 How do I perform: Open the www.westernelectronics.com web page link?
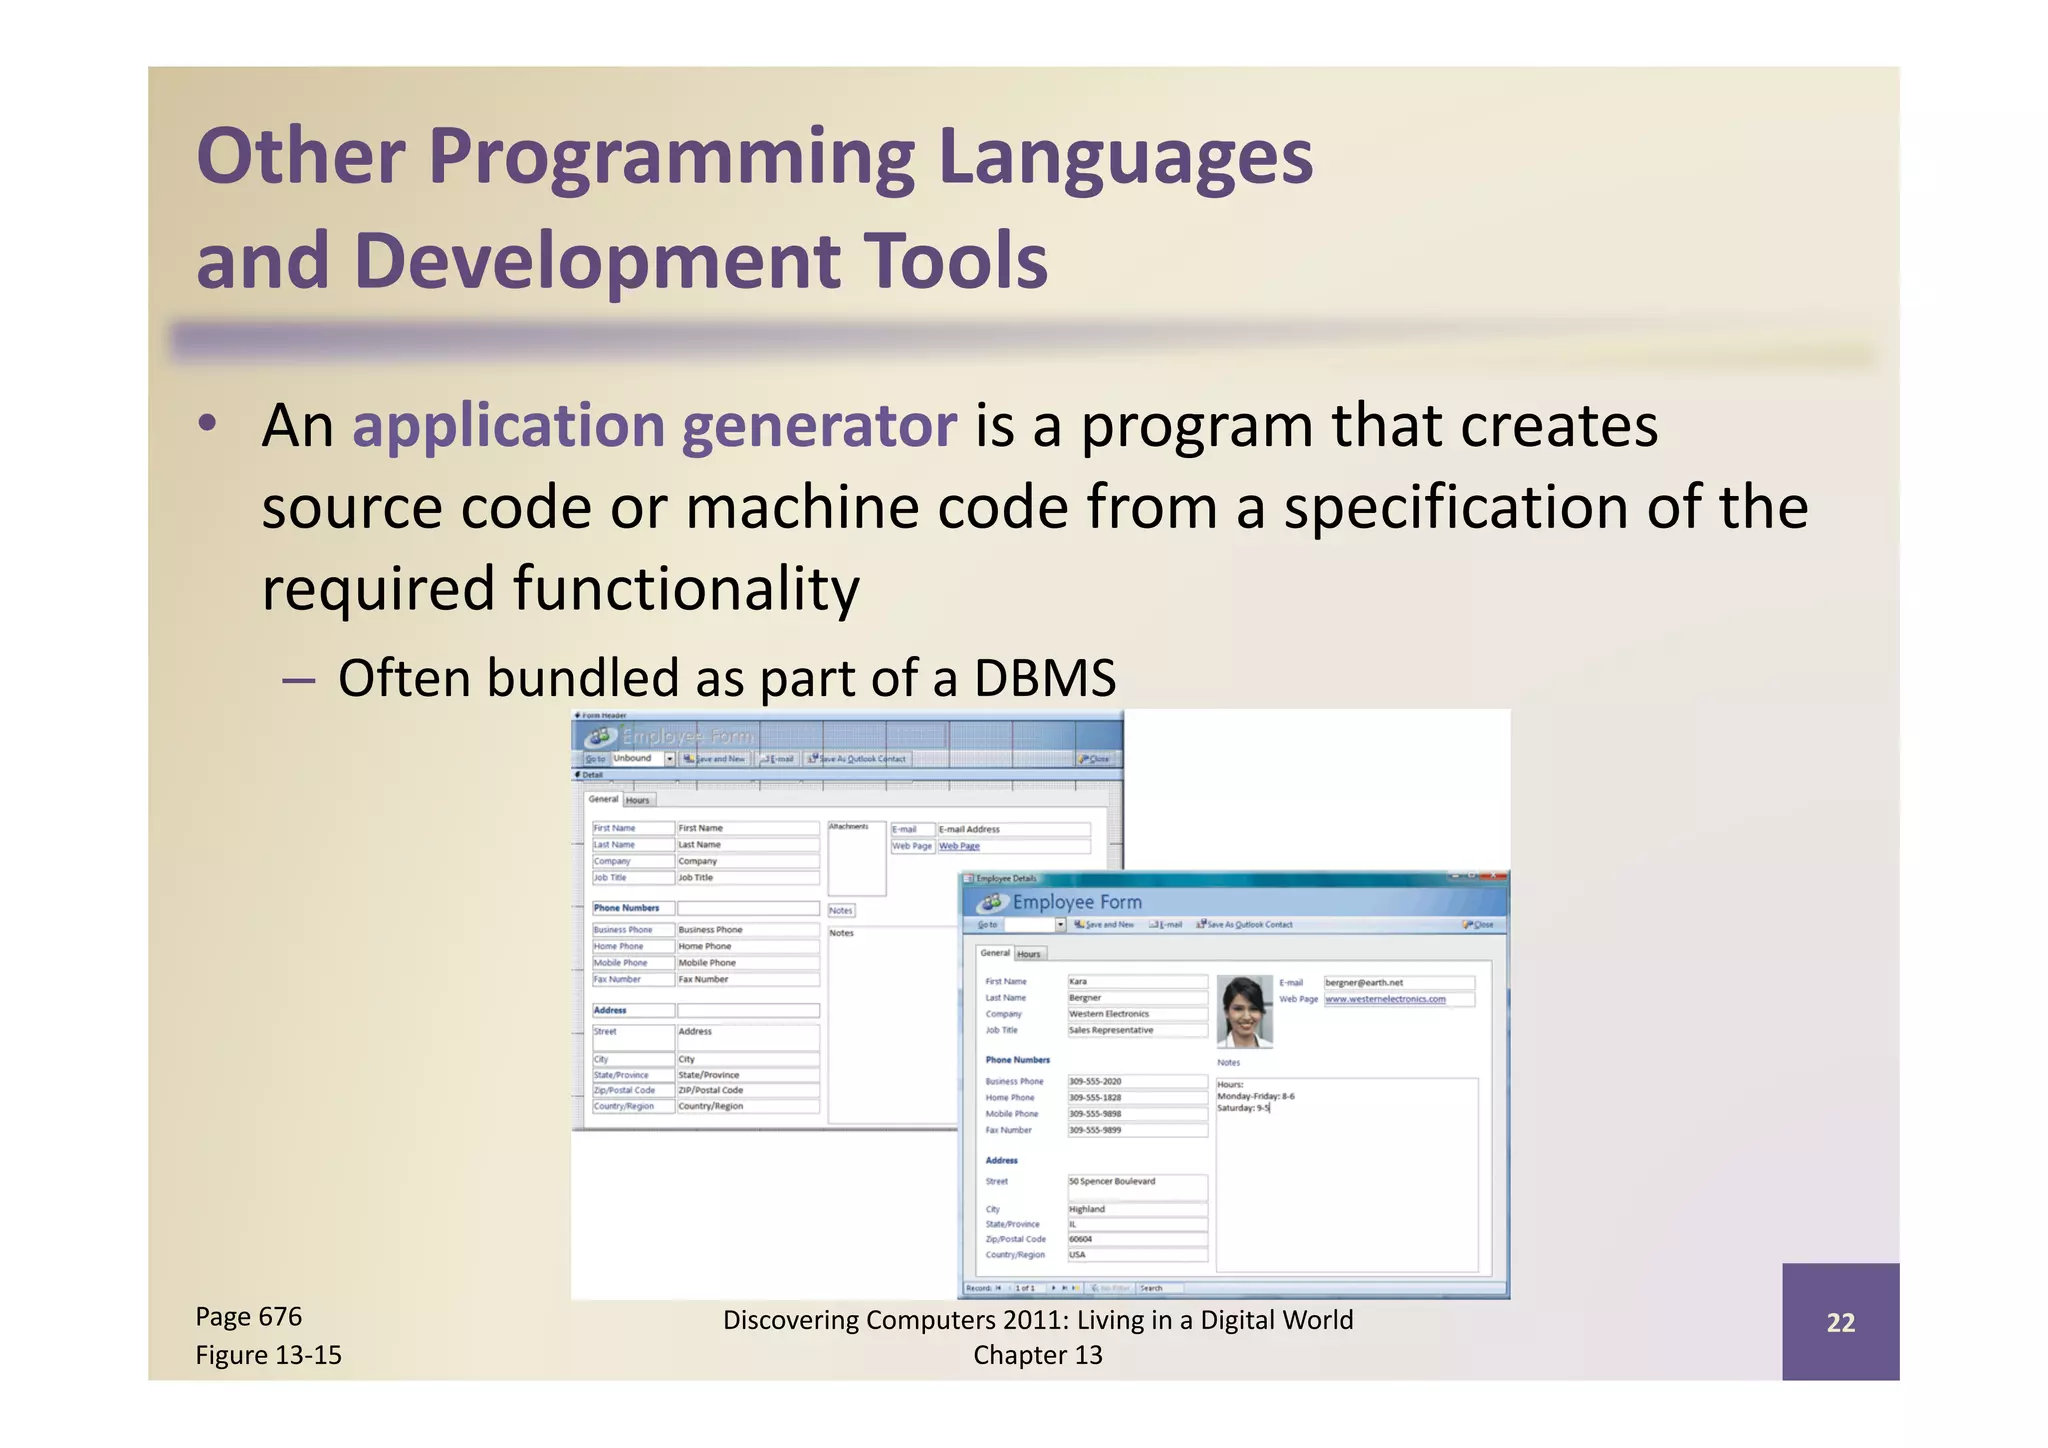coord(1385,999)
